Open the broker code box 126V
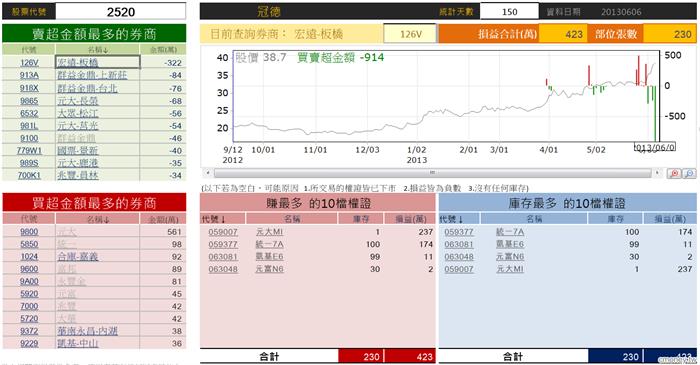The height and width of the screenshot is (365, 700). [410, 34]
